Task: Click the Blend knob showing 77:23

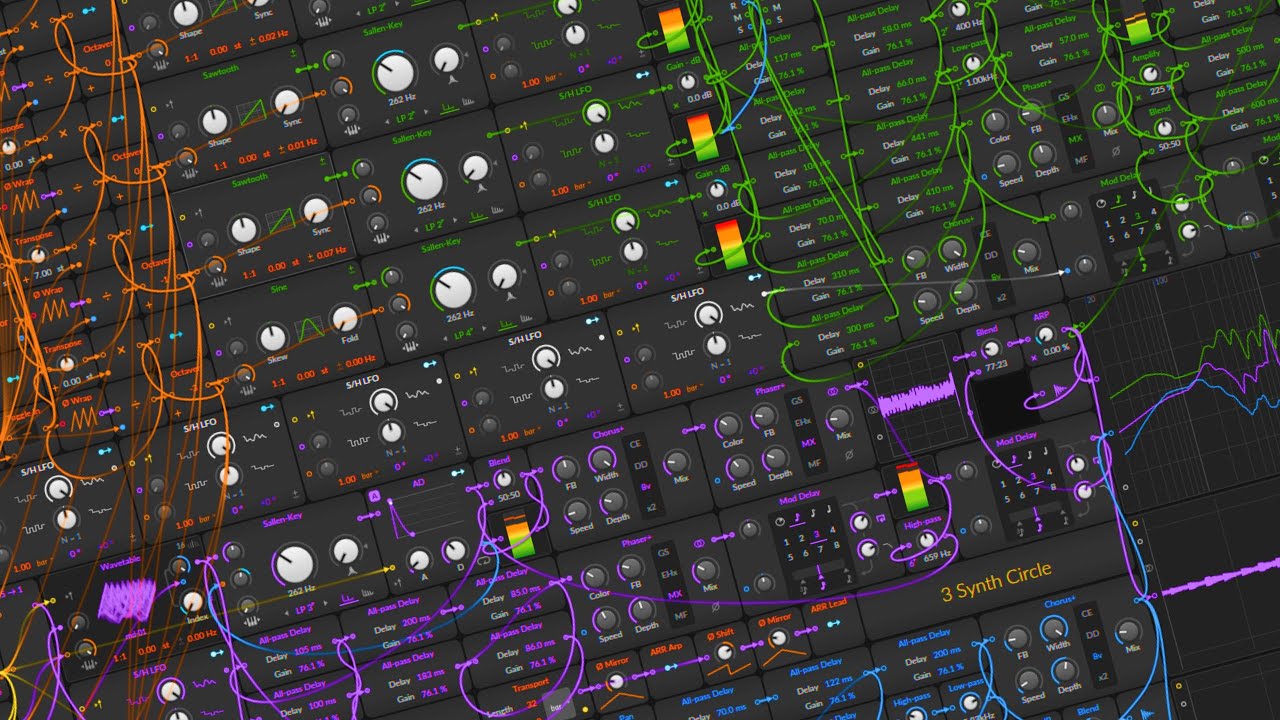Action: [x=990, y=349]
